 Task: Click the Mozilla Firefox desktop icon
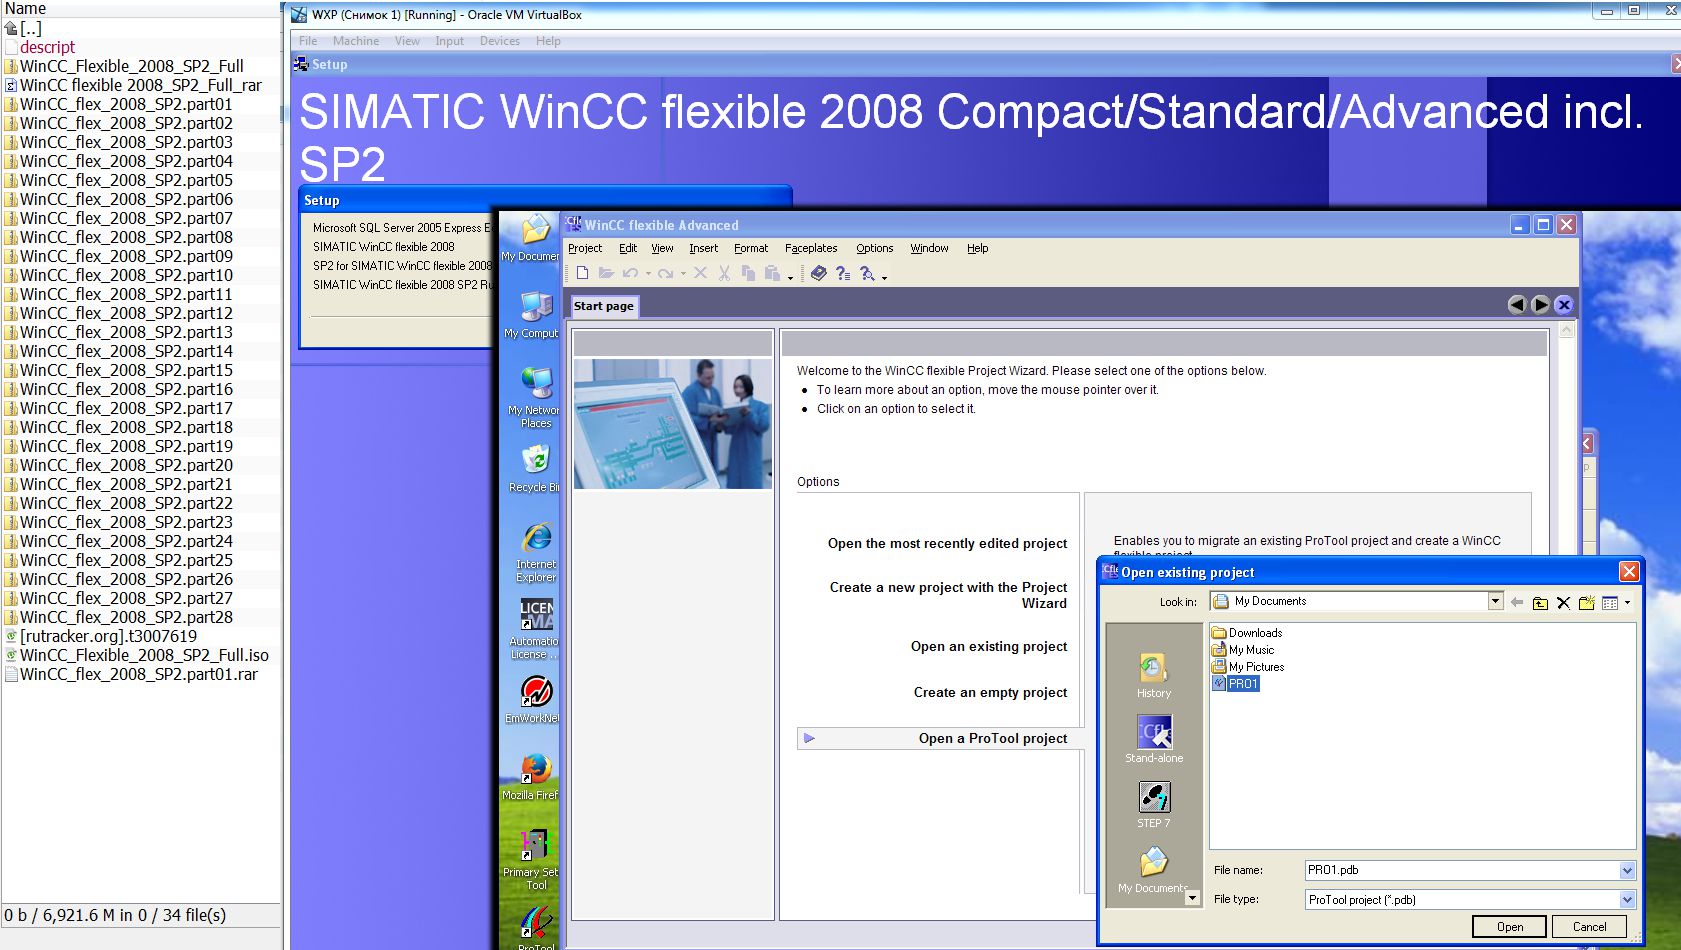point(535,777)
